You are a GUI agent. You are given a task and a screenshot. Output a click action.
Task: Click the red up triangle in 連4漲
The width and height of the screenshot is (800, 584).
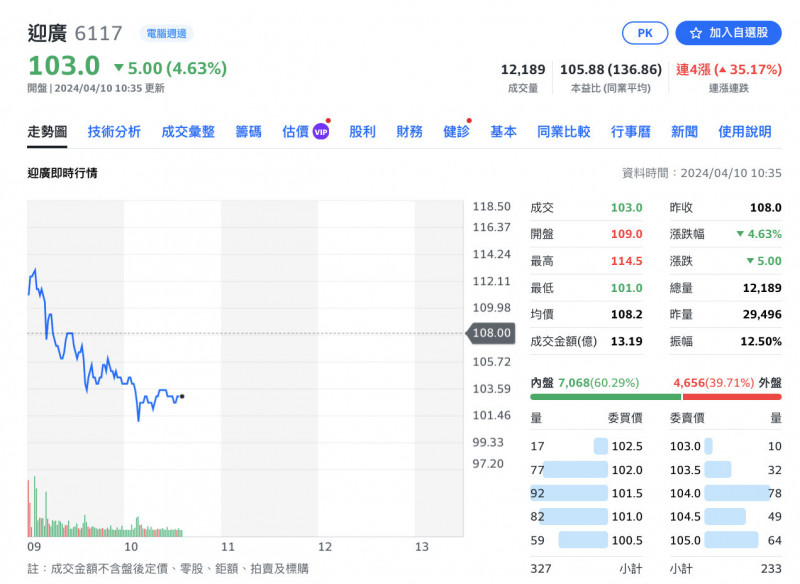[x=722, y=70]
